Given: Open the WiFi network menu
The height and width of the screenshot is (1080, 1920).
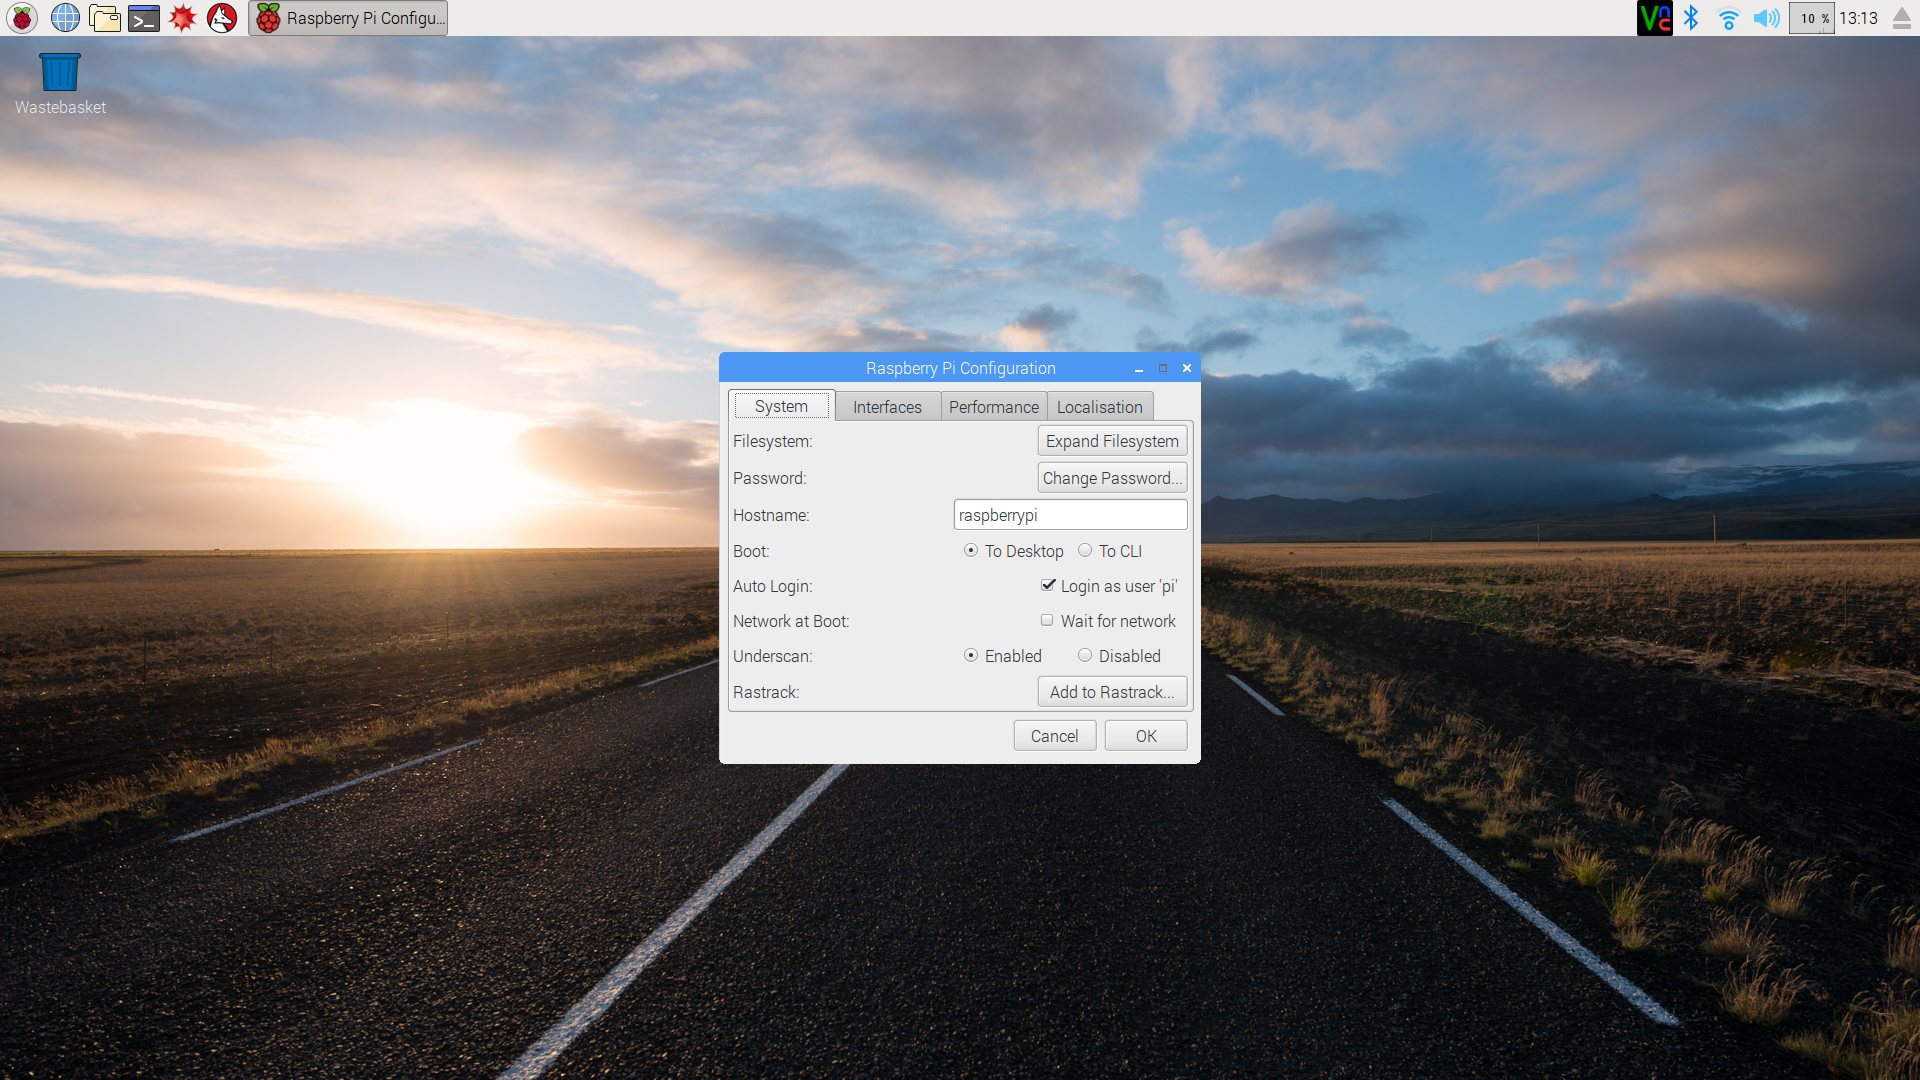Looking at the screenshot, I should pyautogui.click(x=1728, y=18).
